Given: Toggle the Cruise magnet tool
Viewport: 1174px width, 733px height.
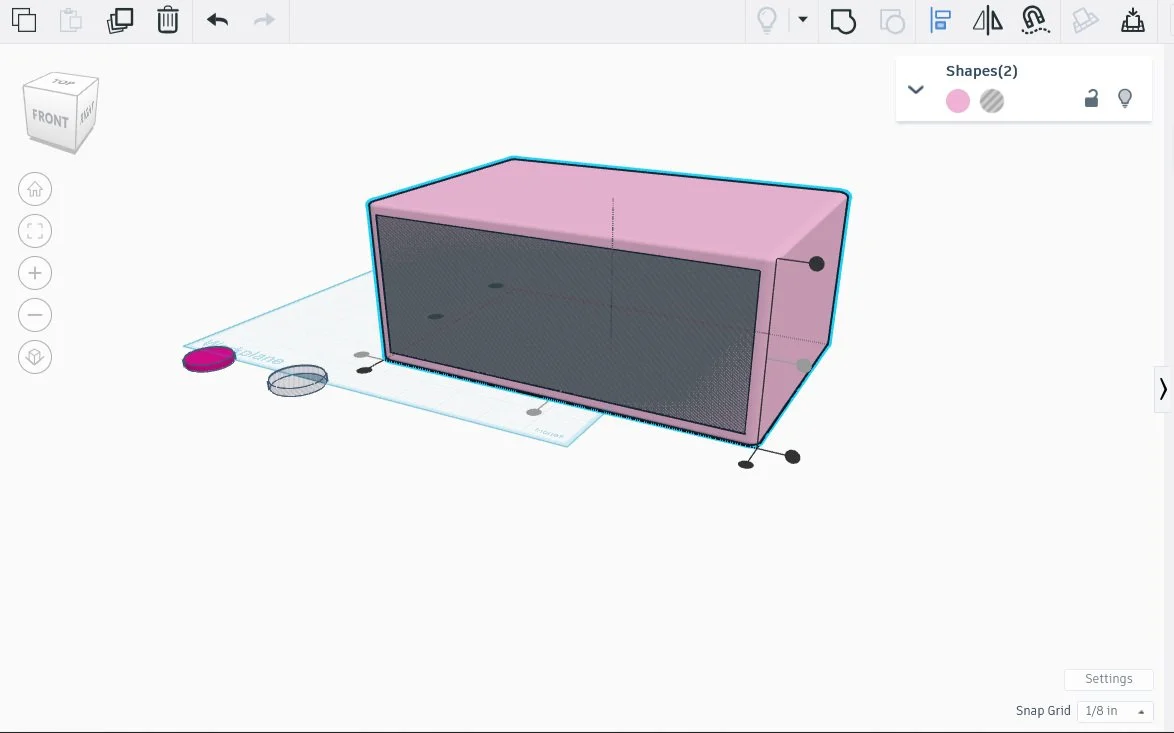Looking at the screenshot, I should click(x=1035, y=20).
